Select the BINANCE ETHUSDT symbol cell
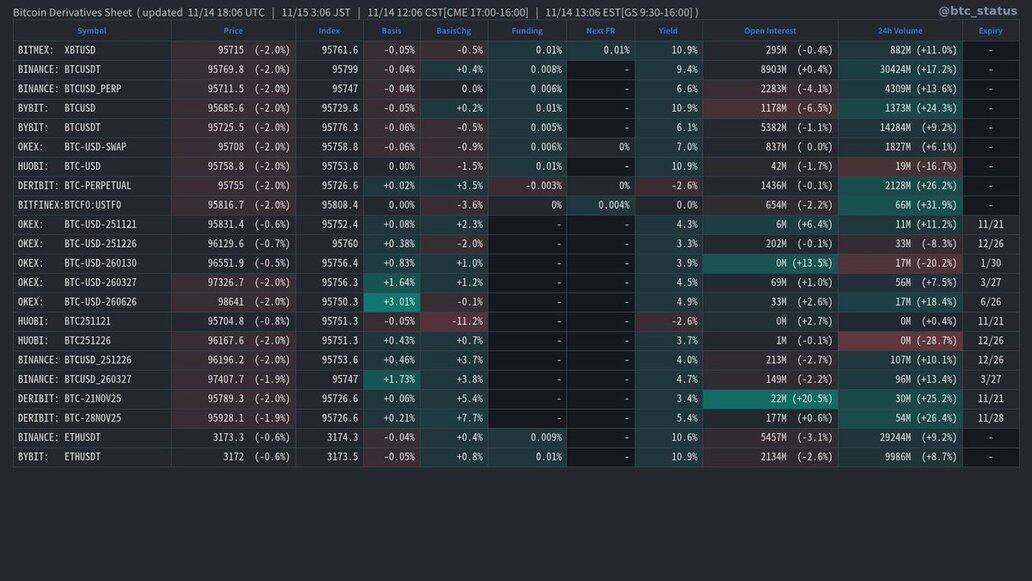The height and width of the screenshot is (581, 1032). (91, 438)
